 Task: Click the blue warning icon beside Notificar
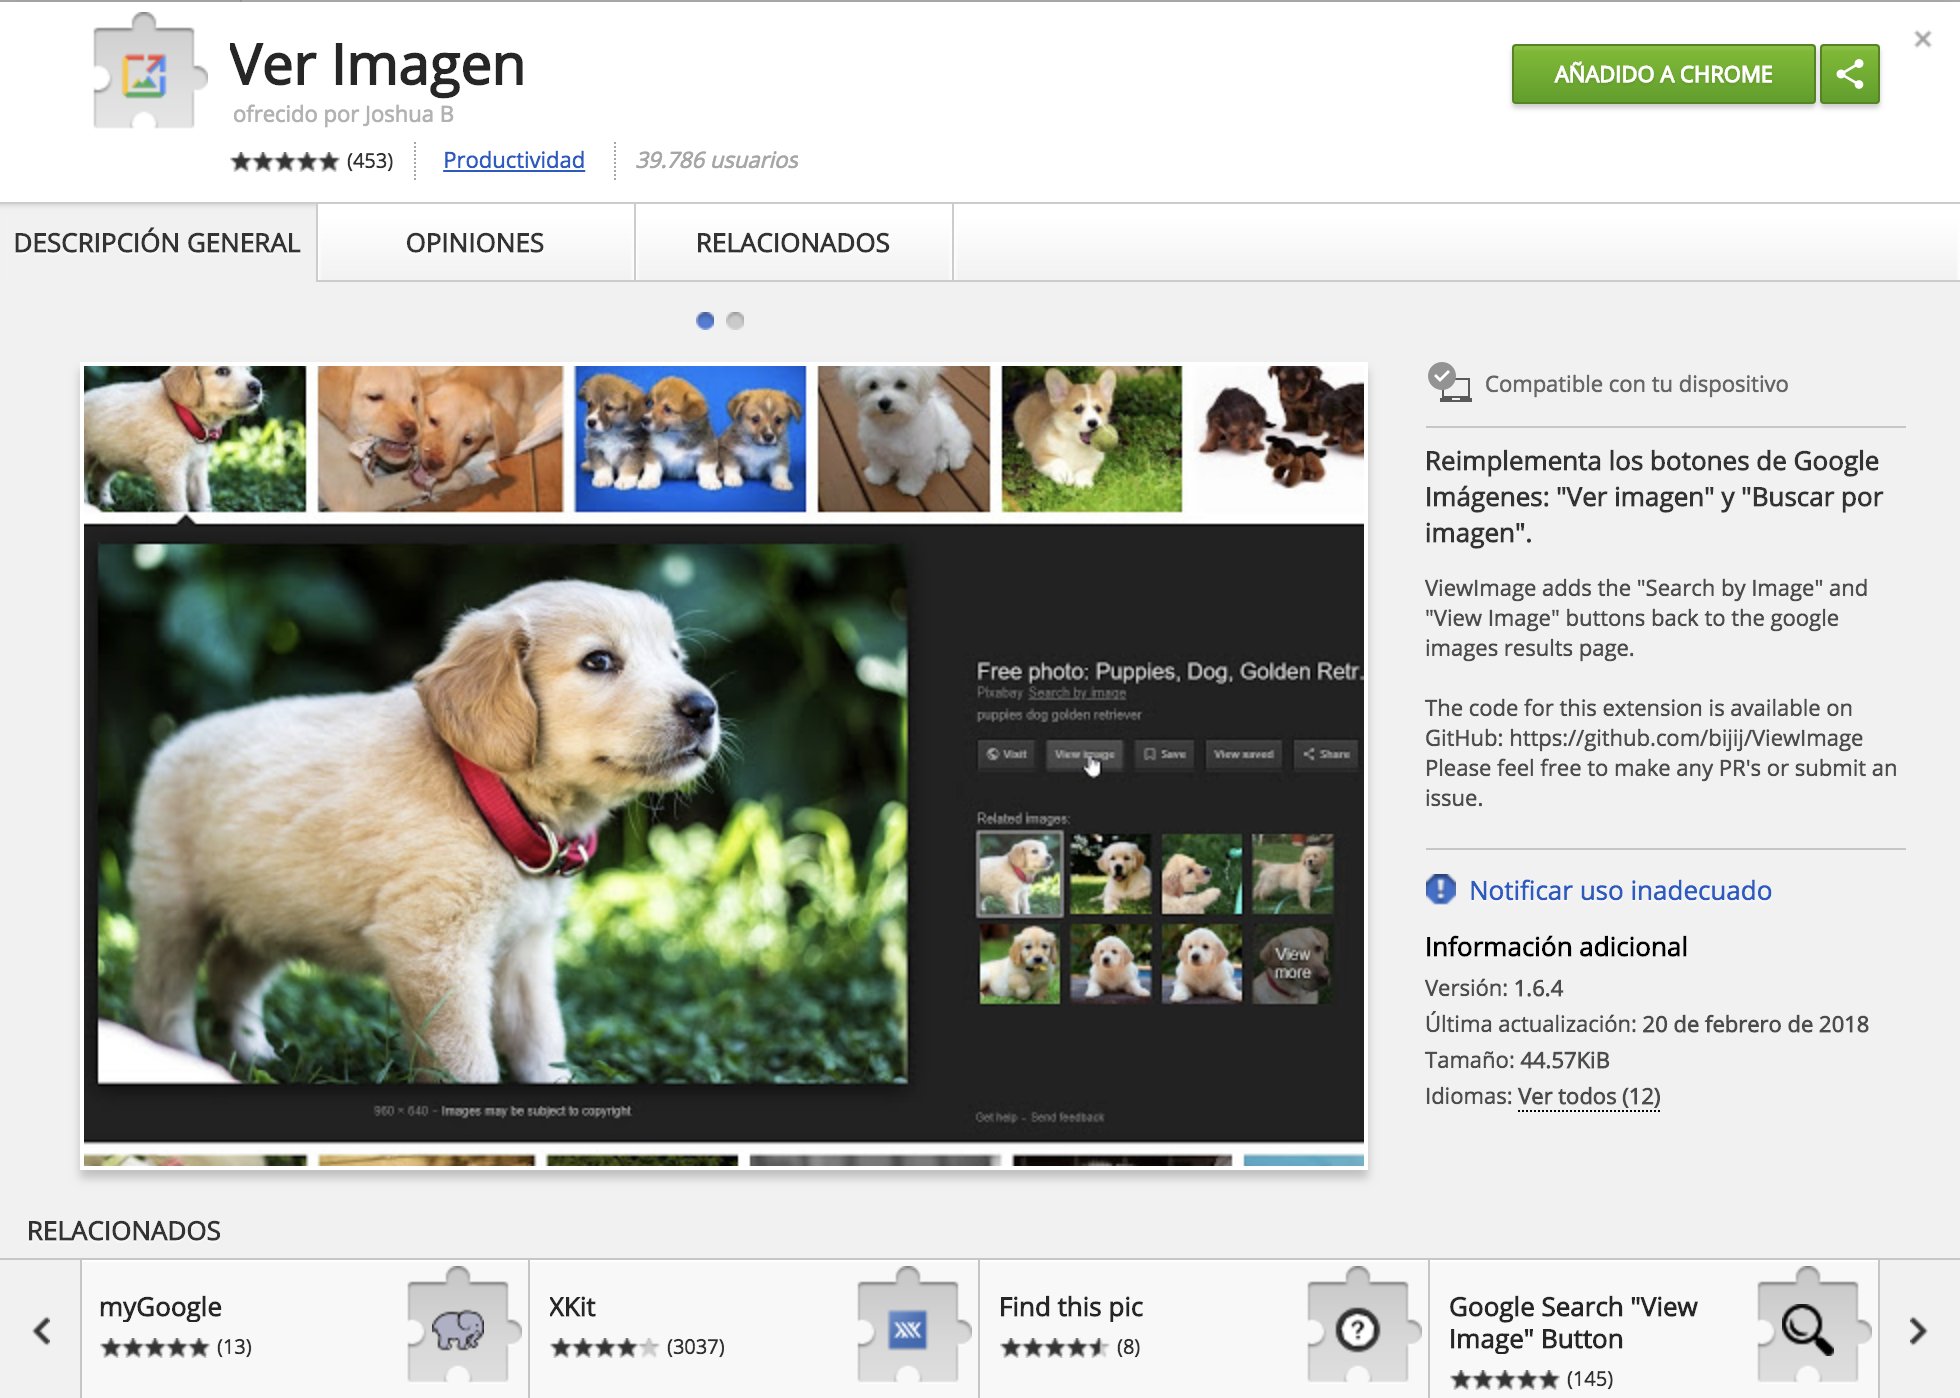(1440, 889)
